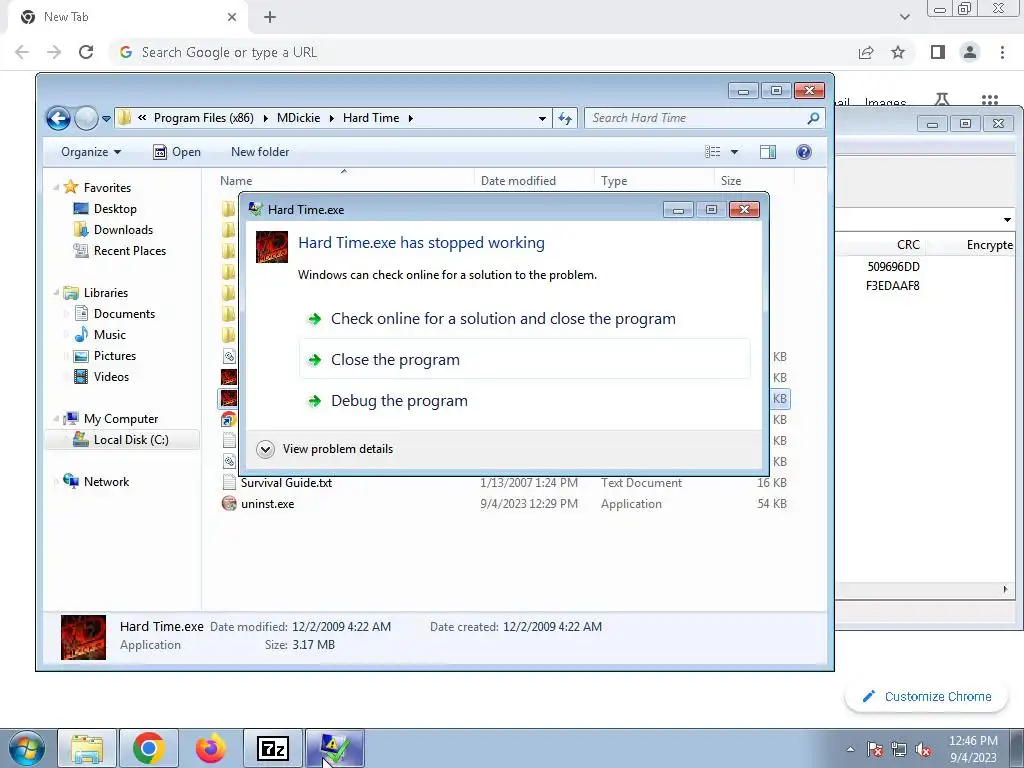
Task: Reload the Chrome page
Action: click(86, 52)
